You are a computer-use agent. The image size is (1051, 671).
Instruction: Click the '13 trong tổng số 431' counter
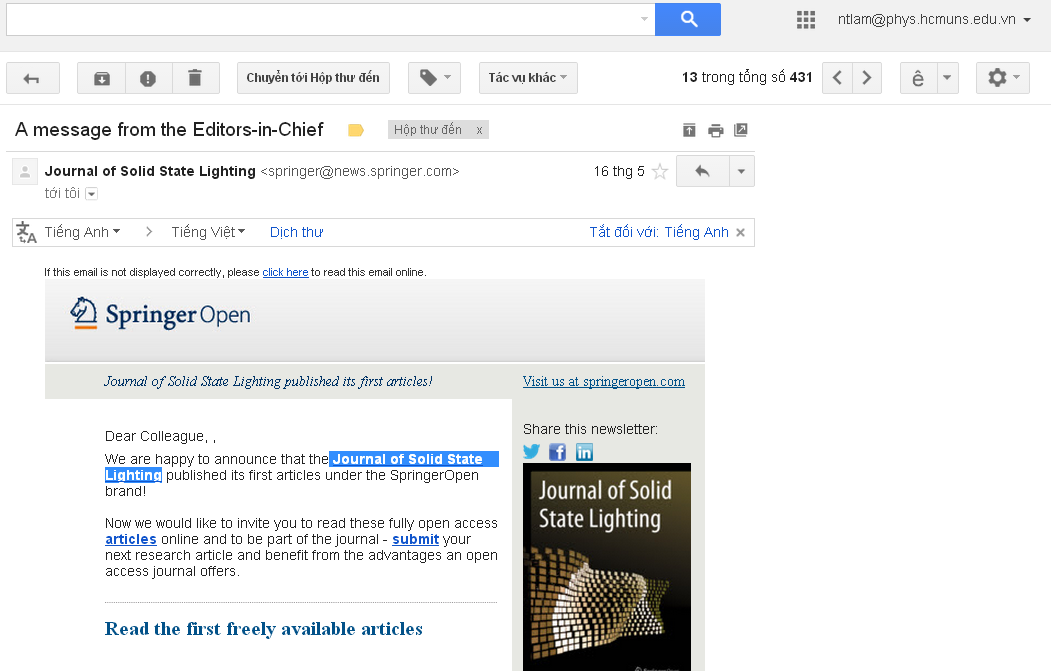(747, 78)
